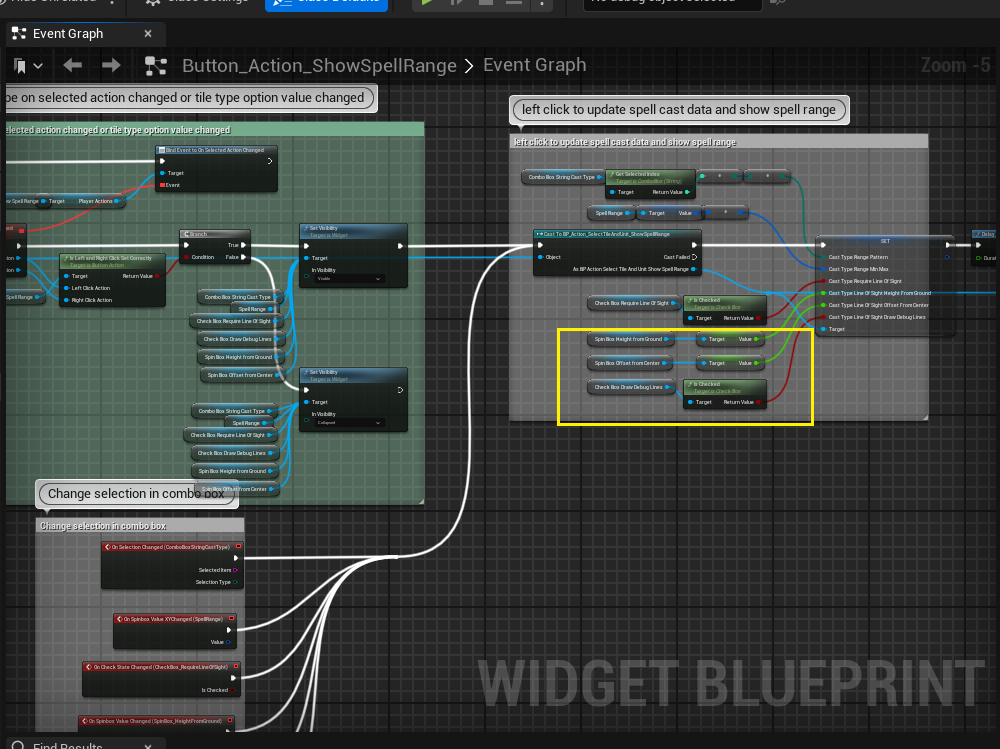This screenshot has height=749, width=1000.
Task: Click Cast Type Range Pattern pin on SET
Action: [x=823, y=257]
